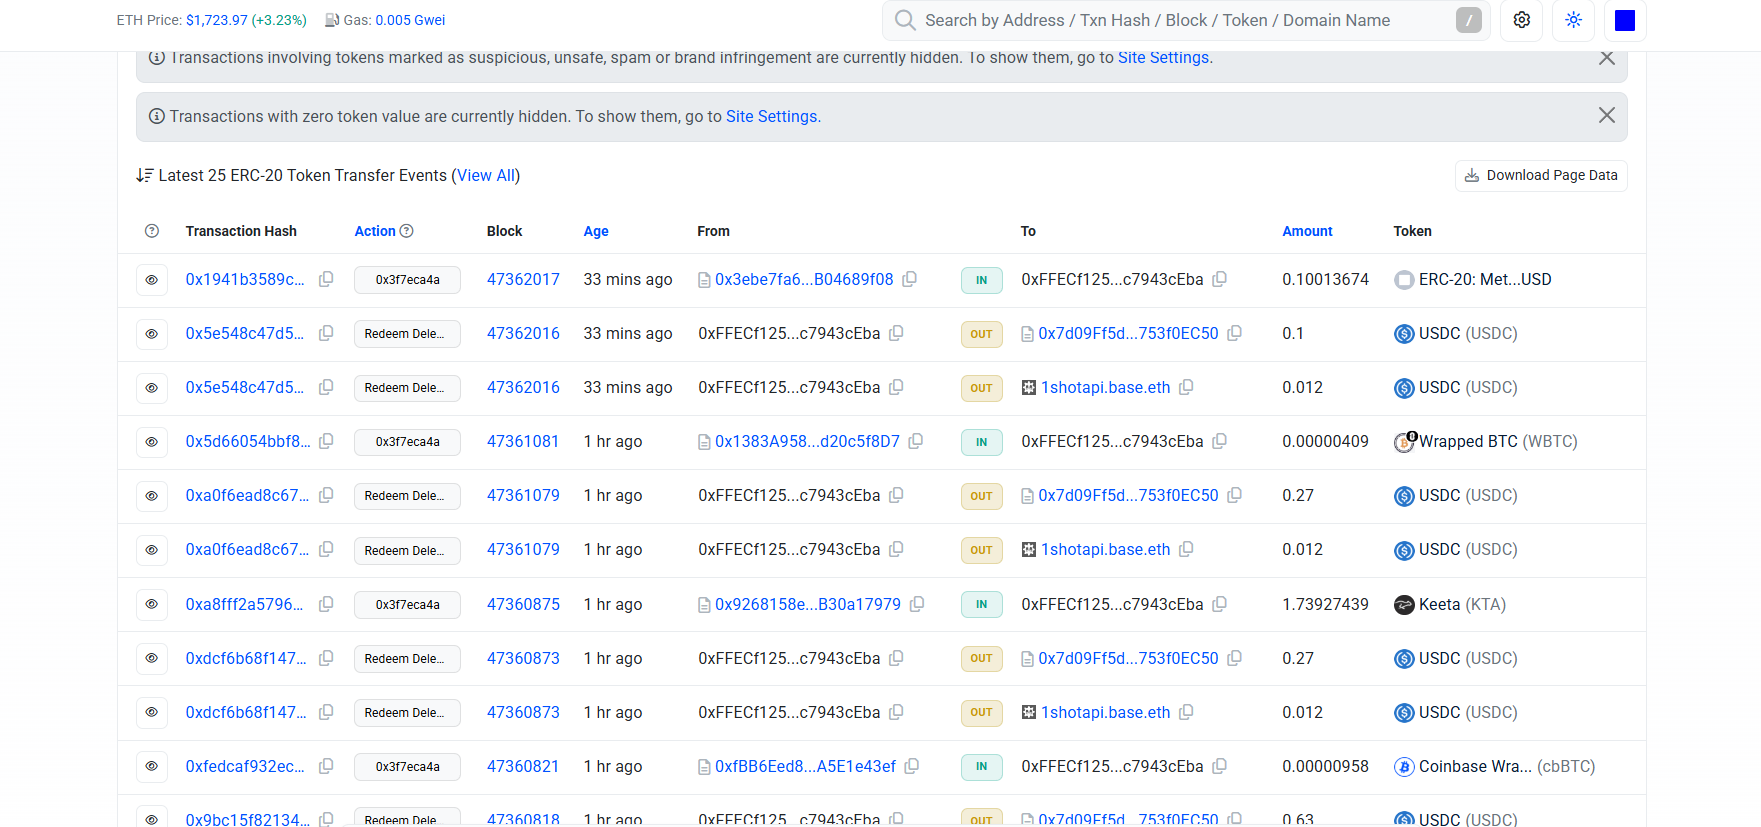Open transaction 0x5d66054bbf8...
1761x827 pixels.
248,442
